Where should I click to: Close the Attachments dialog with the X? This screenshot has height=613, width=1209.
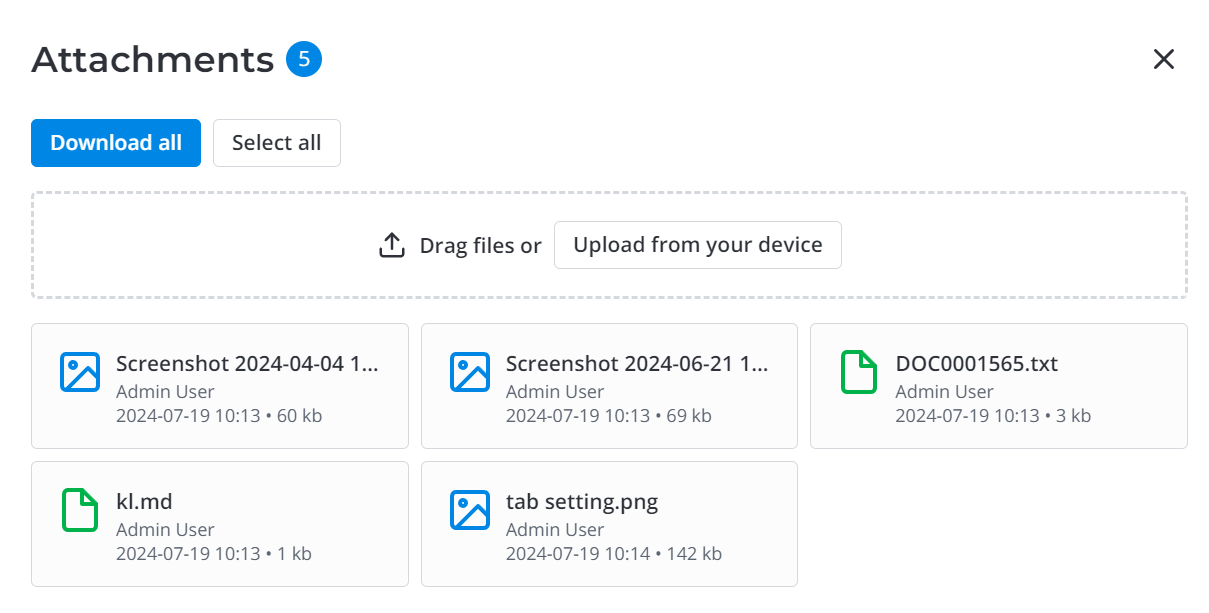tap(1163, 60)
